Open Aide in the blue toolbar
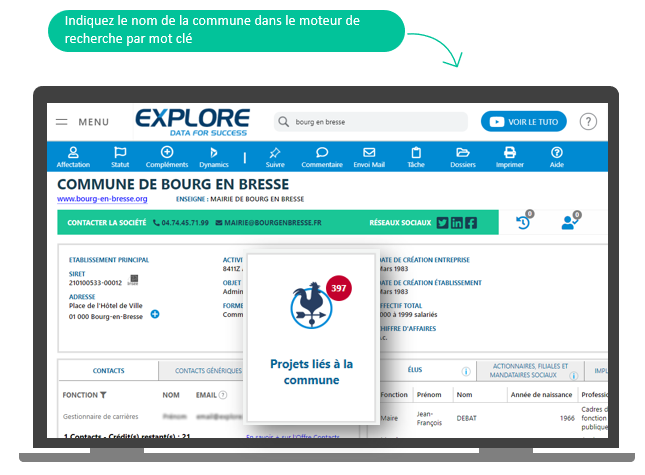The height and width of the screenshot is (475, 645). coord(557,157)
